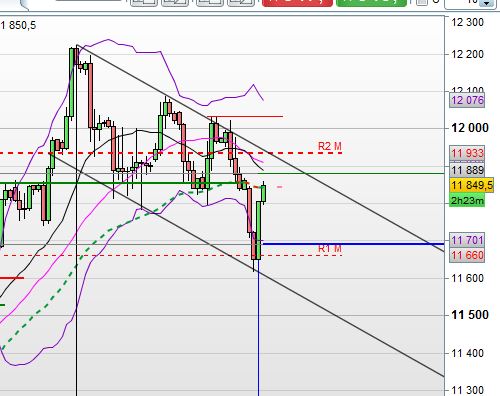Screen dimensions: 500x396
Task: Open the dropdown arrow in the top-right toolbar
Action: [x=487, y=3]
